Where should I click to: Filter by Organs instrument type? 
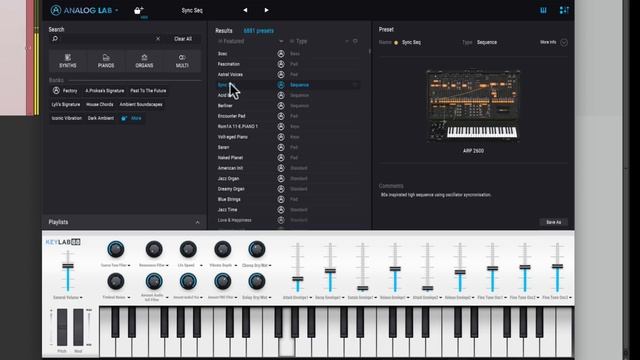[144, 61]
